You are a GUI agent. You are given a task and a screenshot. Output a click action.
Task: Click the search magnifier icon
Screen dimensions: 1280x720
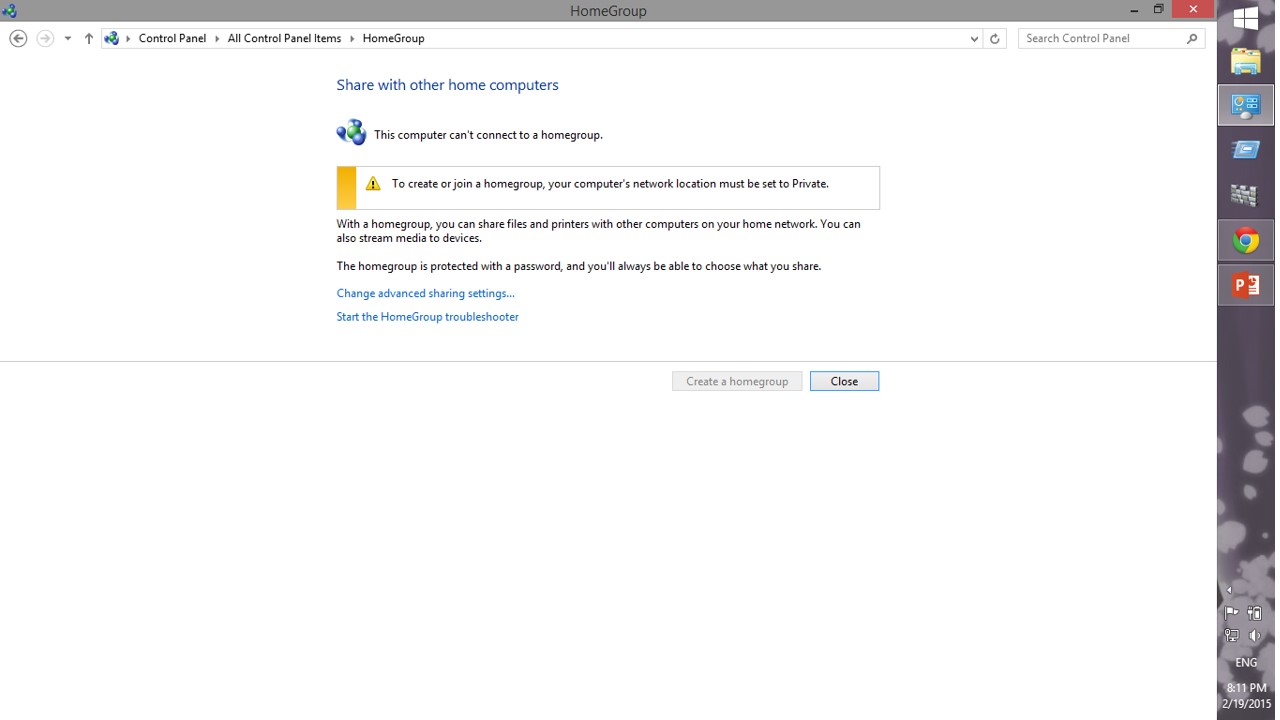tap(1192, 38)
